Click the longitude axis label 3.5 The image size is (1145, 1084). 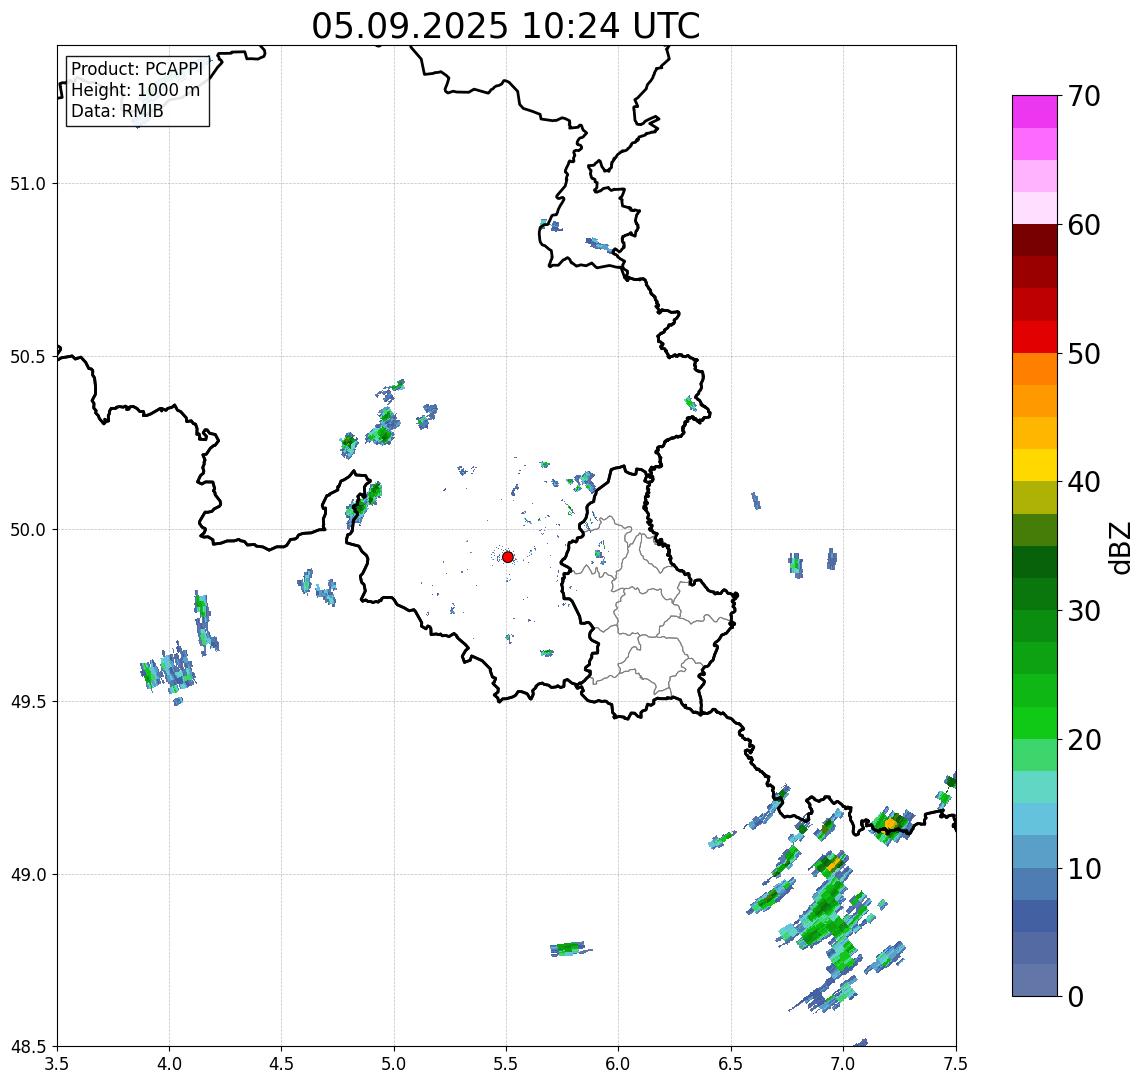pos(57,1063)
